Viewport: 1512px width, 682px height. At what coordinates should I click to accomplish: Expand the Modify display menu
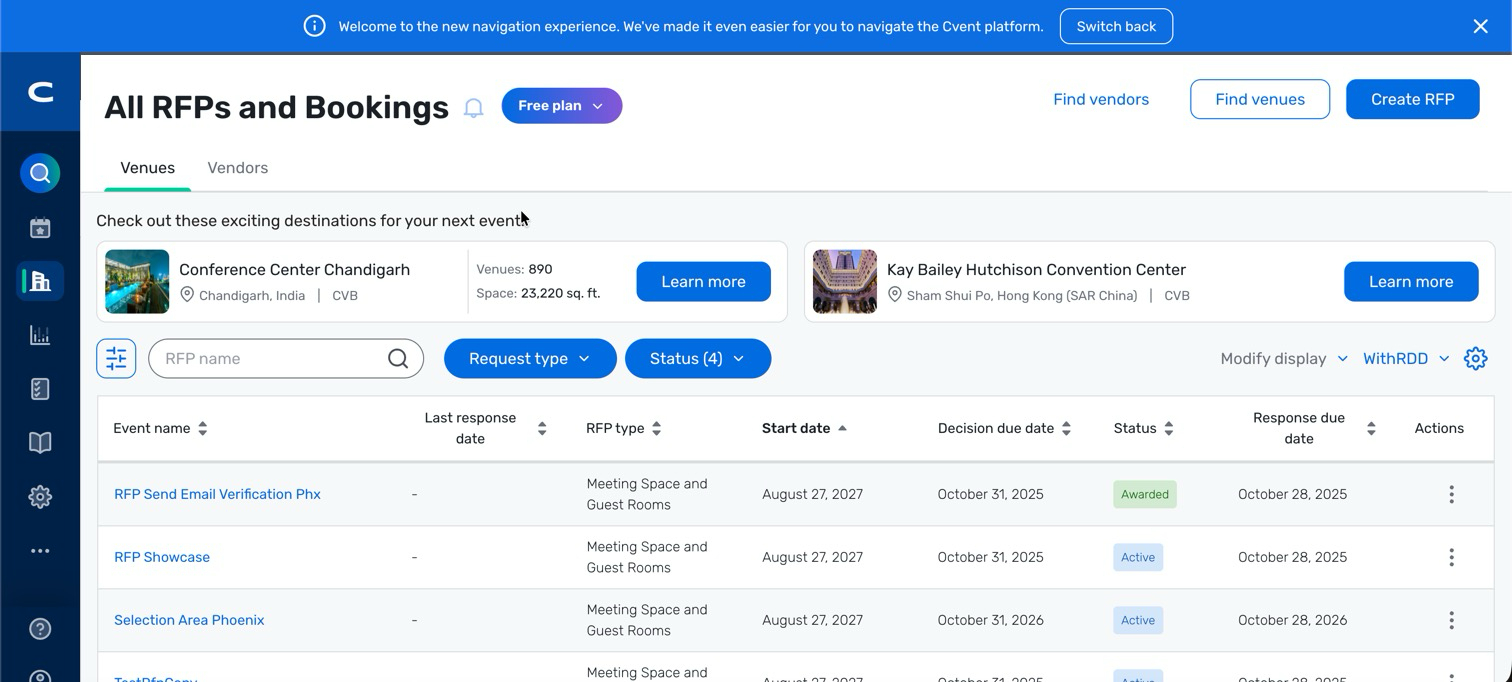(1283, 358)
